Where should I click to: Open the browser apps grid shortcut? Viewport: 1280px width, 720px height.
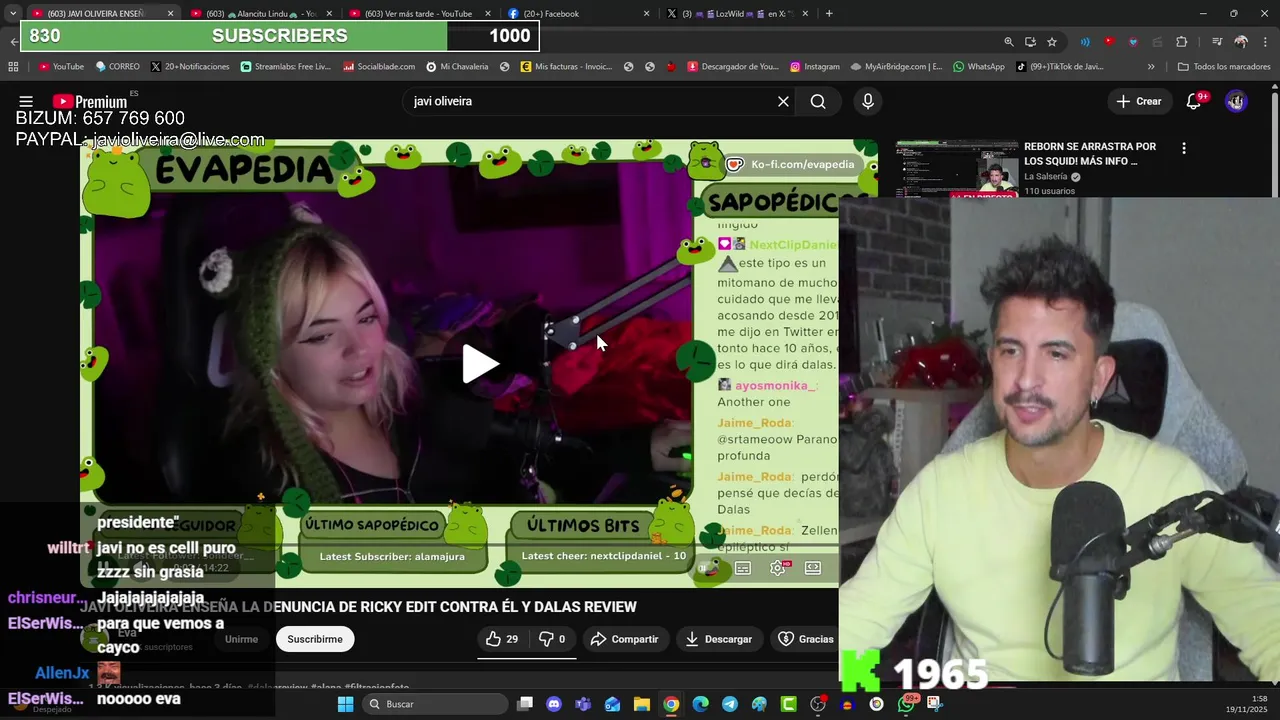point(13,67)
